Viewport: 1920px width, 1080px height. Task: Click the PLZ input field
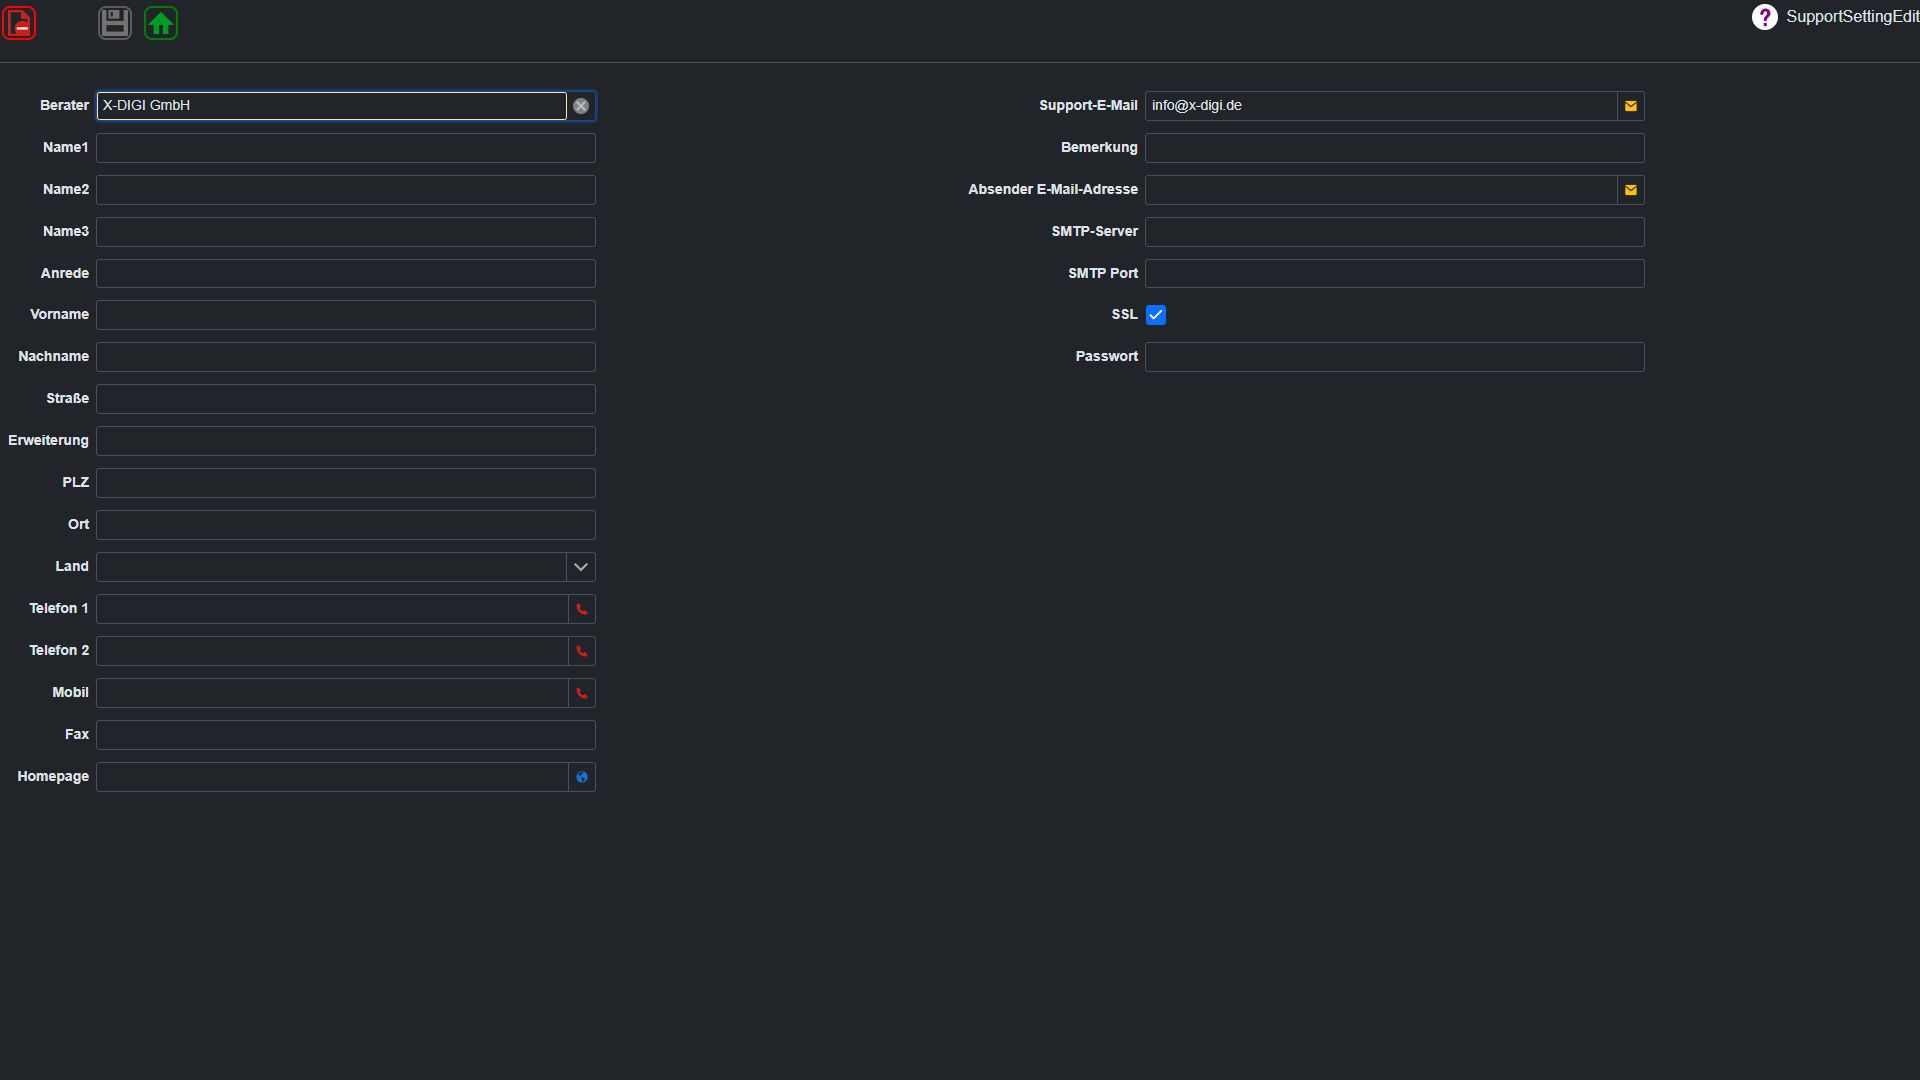[x=346, y=483]
